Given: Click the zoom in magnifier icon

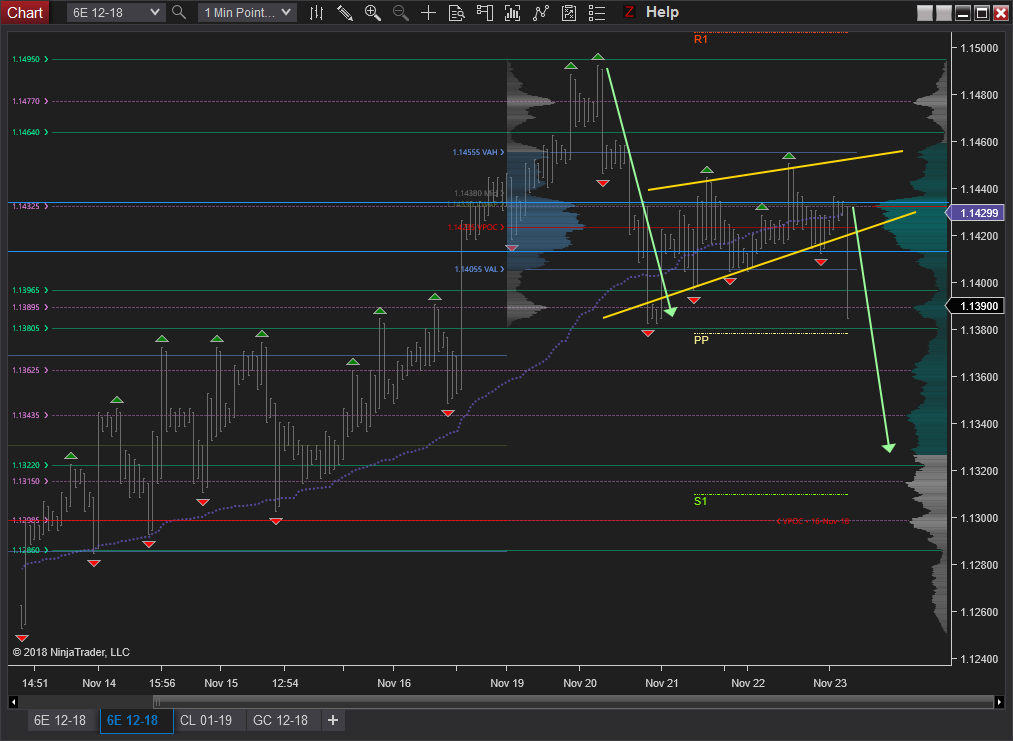Looking at the screenshot, I should point(373,12).
